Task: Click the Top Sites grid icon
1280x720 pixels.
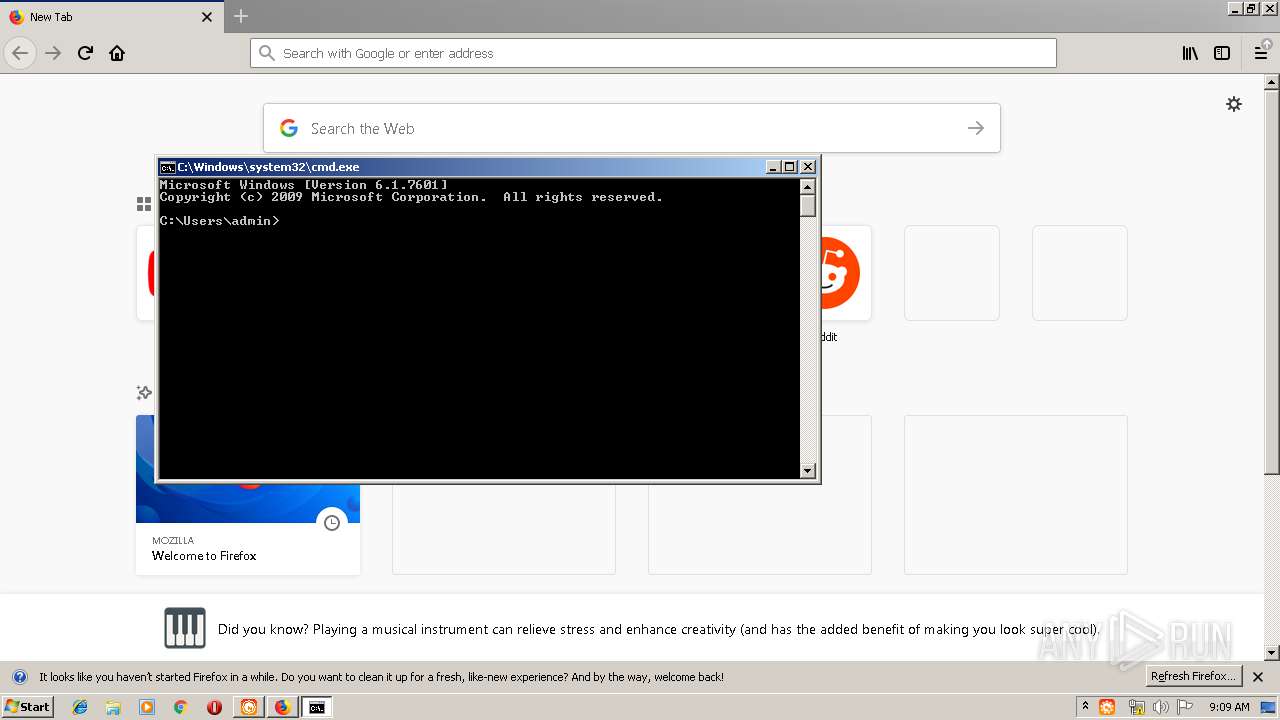Action: (x=144, y=204)
